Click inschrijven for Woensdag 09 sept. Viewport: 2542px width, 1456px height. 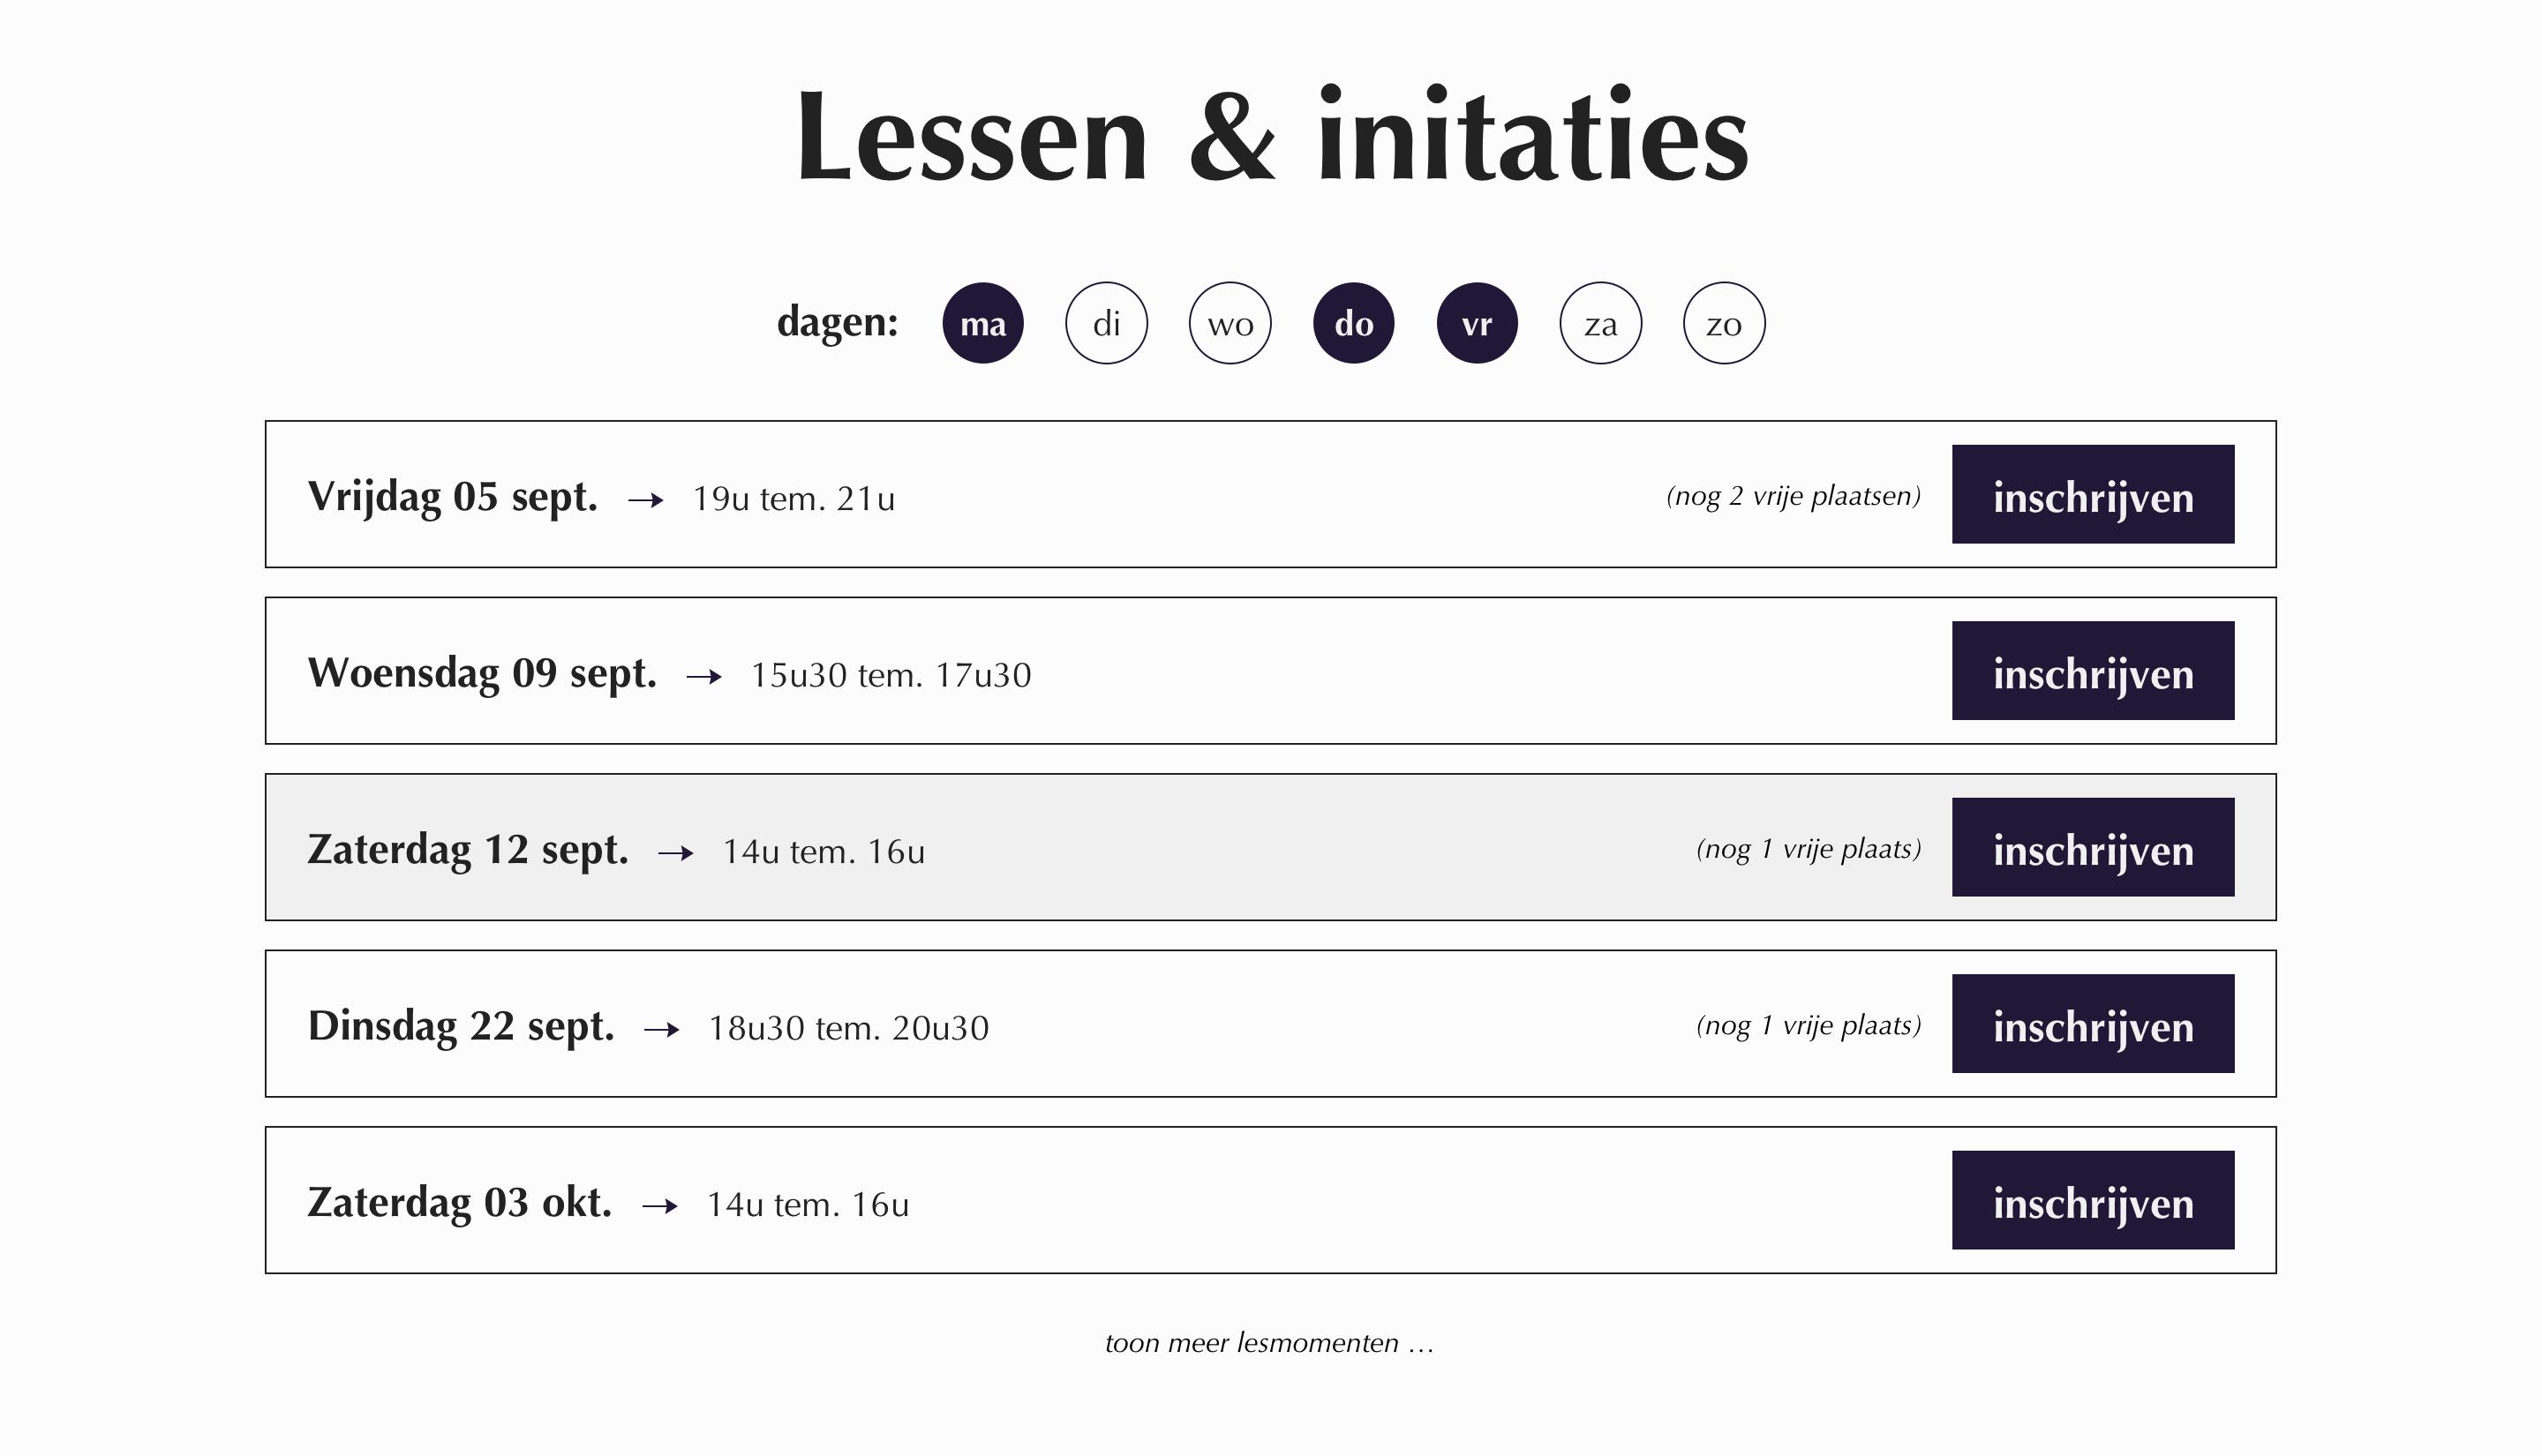tap(2093, 671)
